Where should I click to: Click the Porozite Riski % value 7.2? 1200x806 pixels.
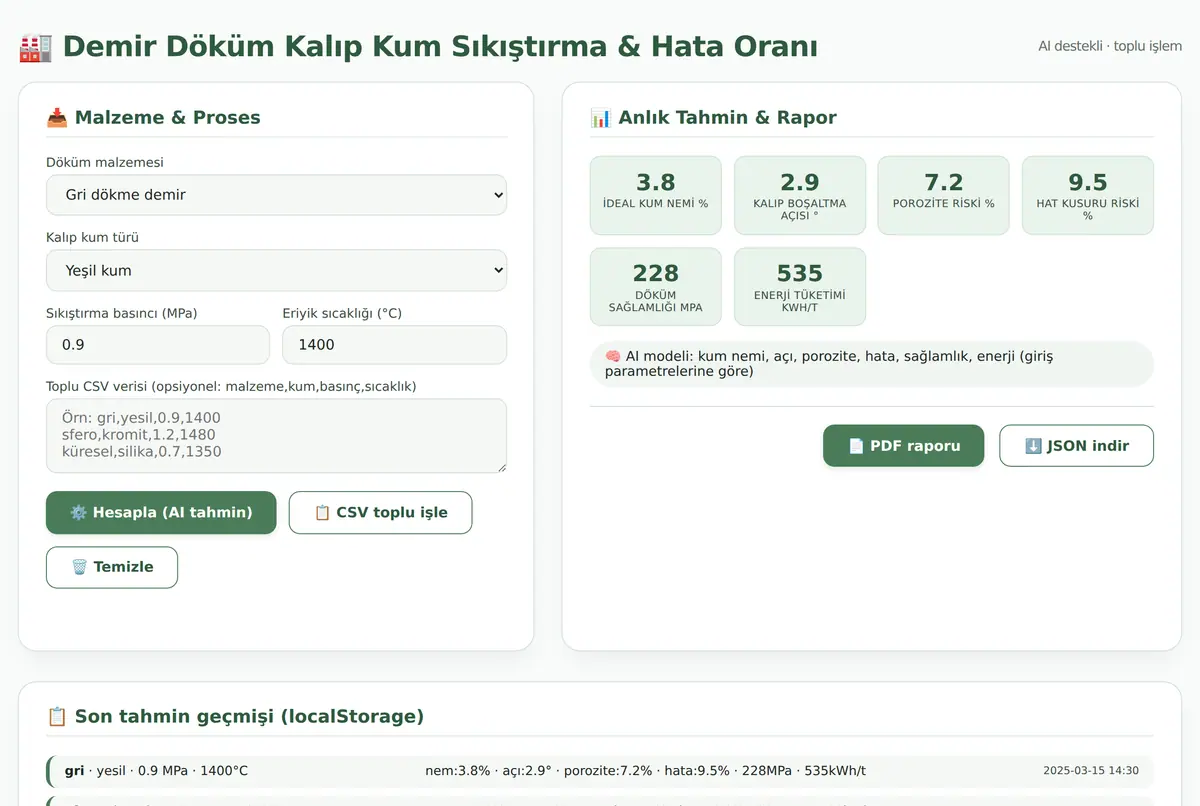coord(944,182)
